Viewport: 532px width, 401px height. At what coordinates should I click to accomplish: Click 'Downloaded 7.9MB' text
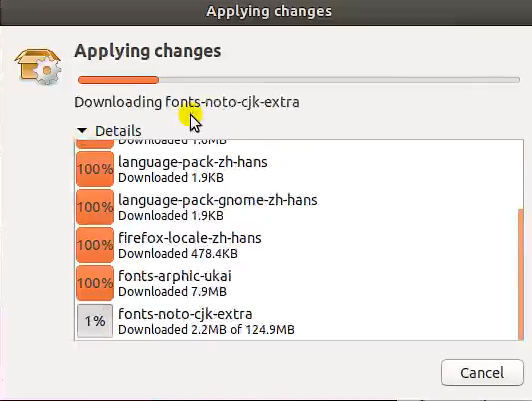tap(172, 292)
